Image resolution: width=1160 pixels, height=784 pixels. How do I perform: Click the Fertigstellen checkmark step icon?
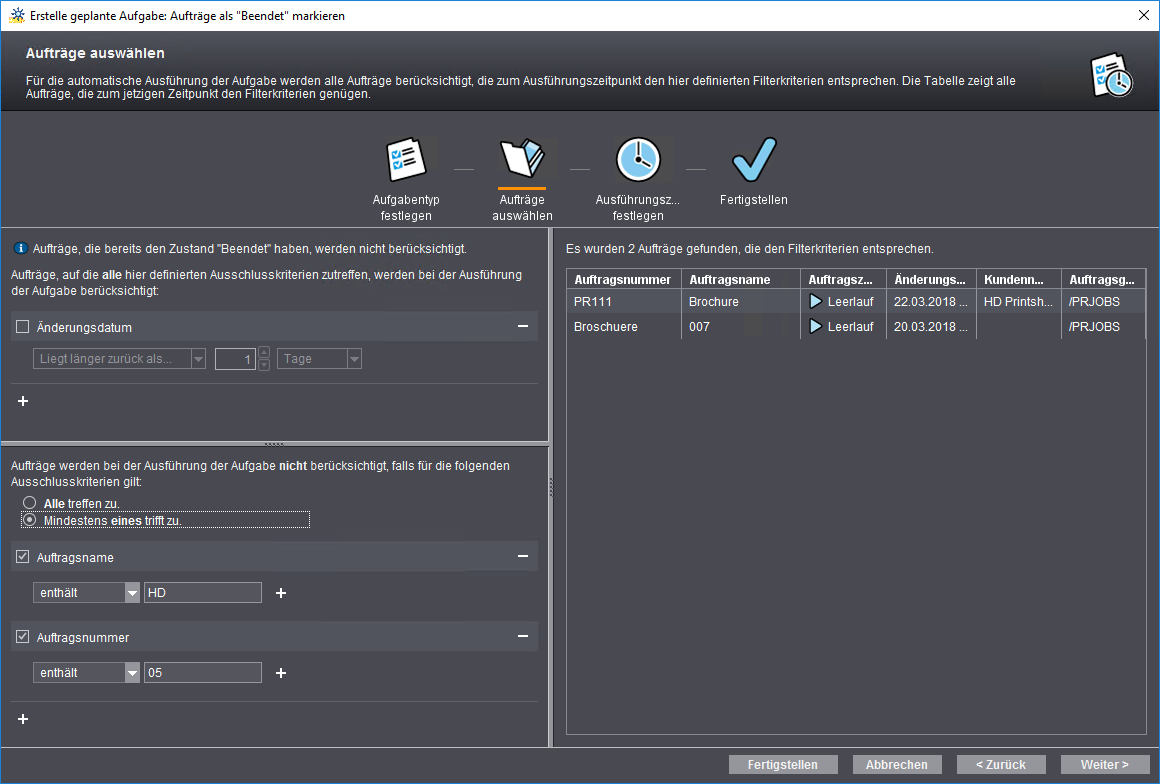[754, 159]
